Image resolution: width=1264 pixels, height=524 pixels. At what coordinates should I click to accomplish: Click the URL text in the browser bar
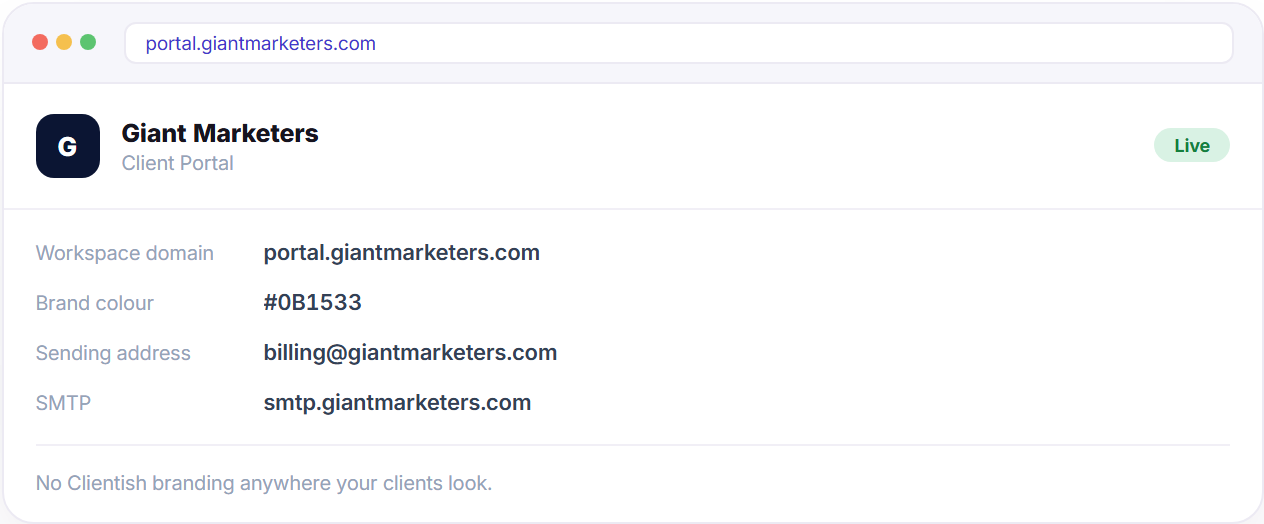(261, 44)
